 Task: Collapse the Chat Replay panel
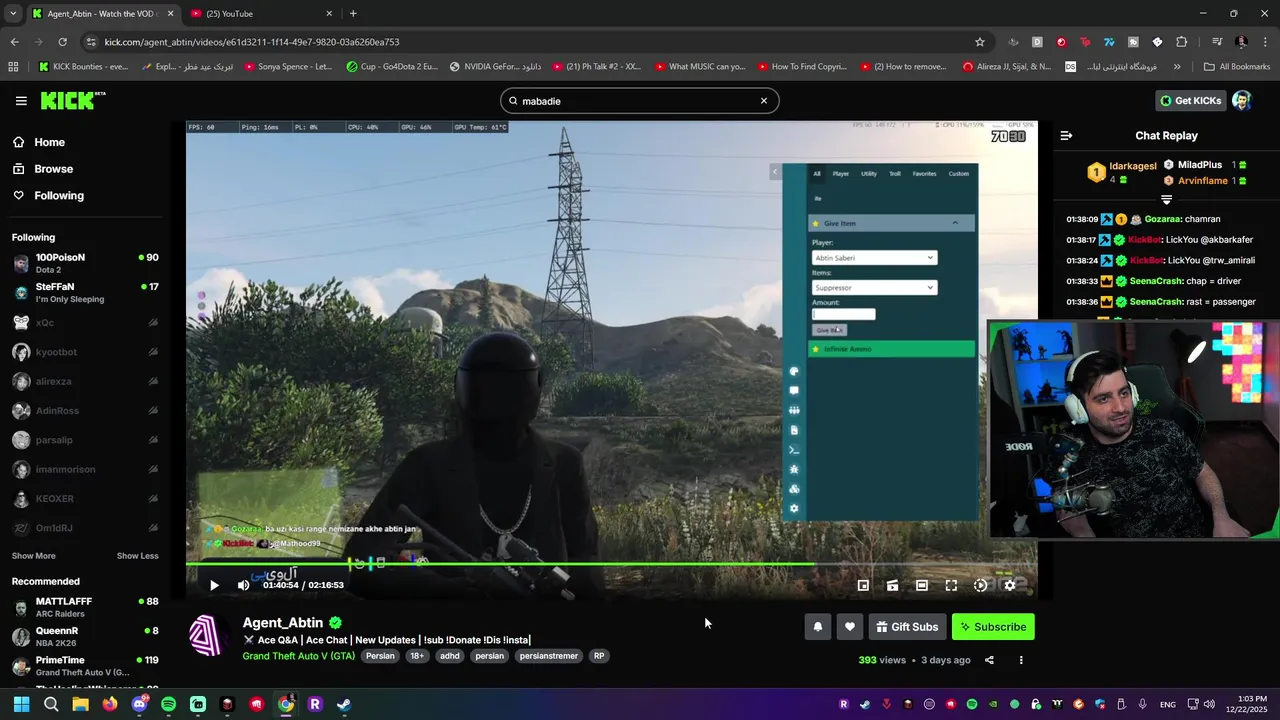(1066, 135)
